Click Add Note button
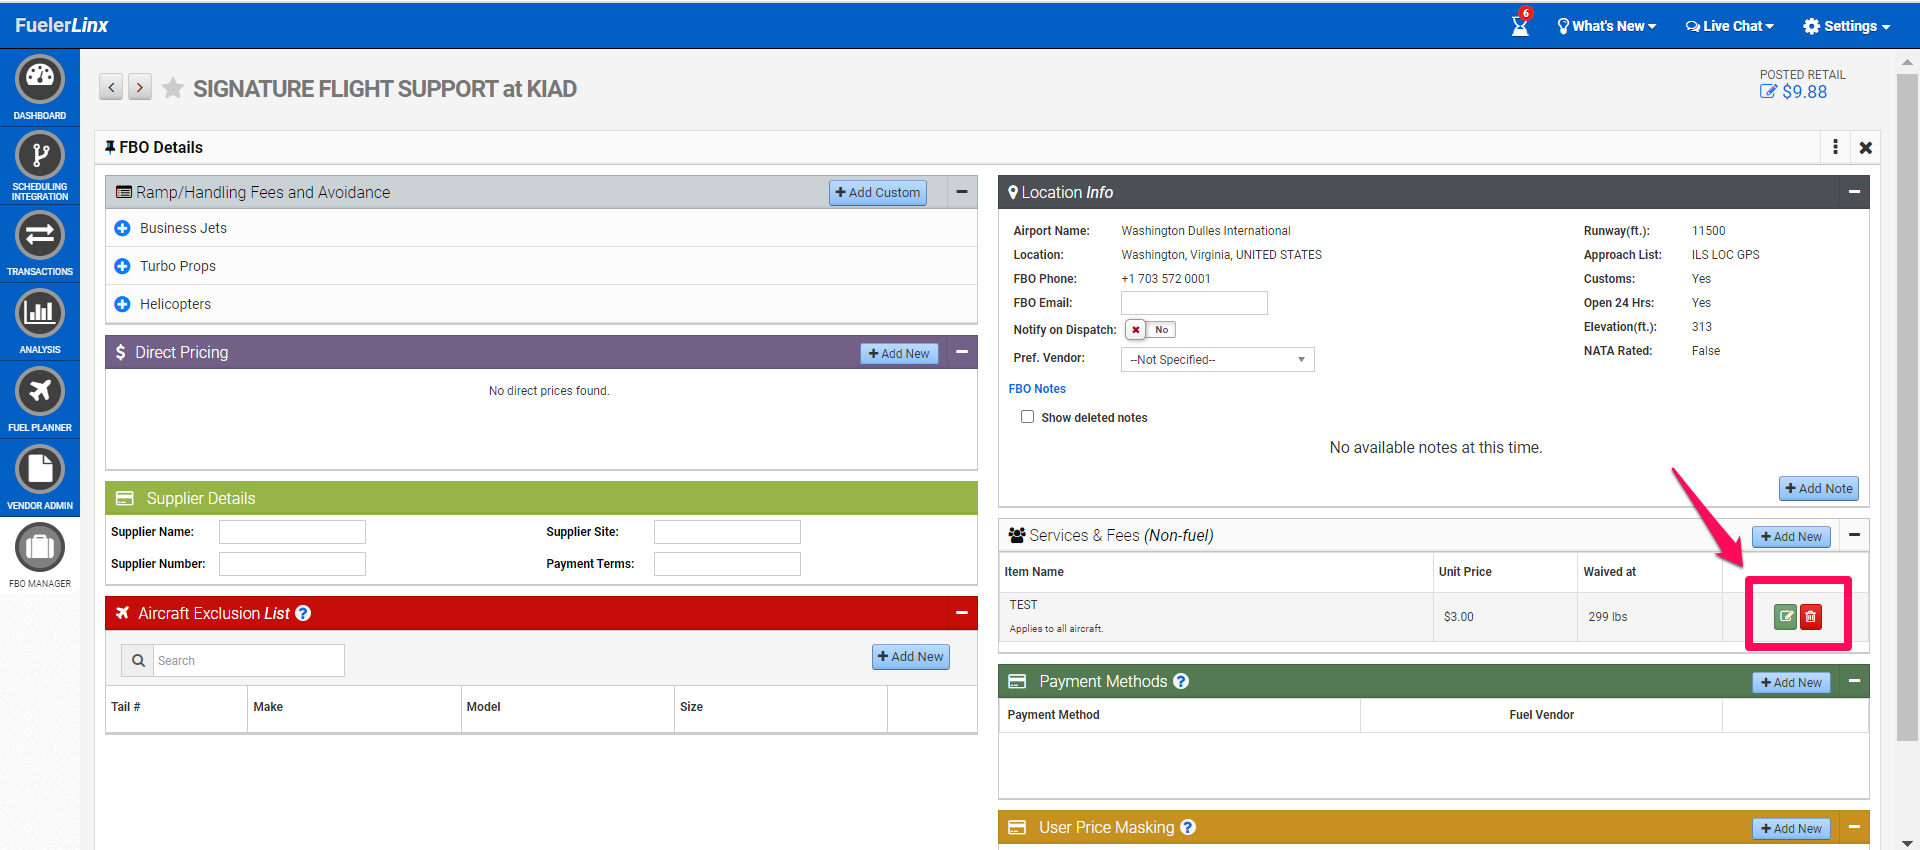Screen dimensions: 1920x850 pos(1819,488)
